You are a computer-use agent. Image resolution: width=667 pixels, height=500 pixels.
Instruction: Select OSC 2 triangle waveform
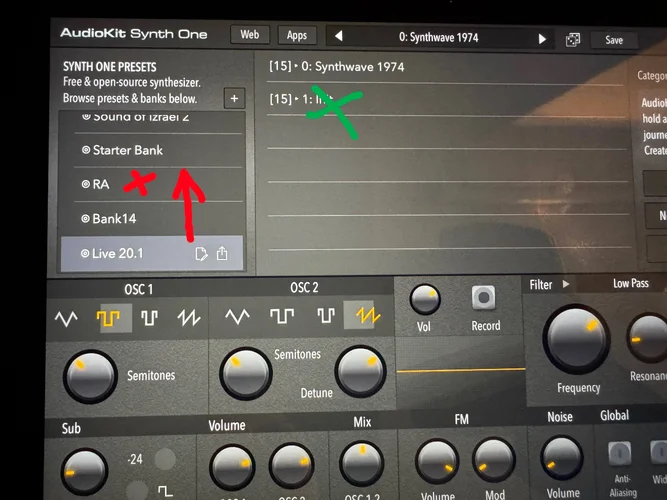tap(237, 316)
